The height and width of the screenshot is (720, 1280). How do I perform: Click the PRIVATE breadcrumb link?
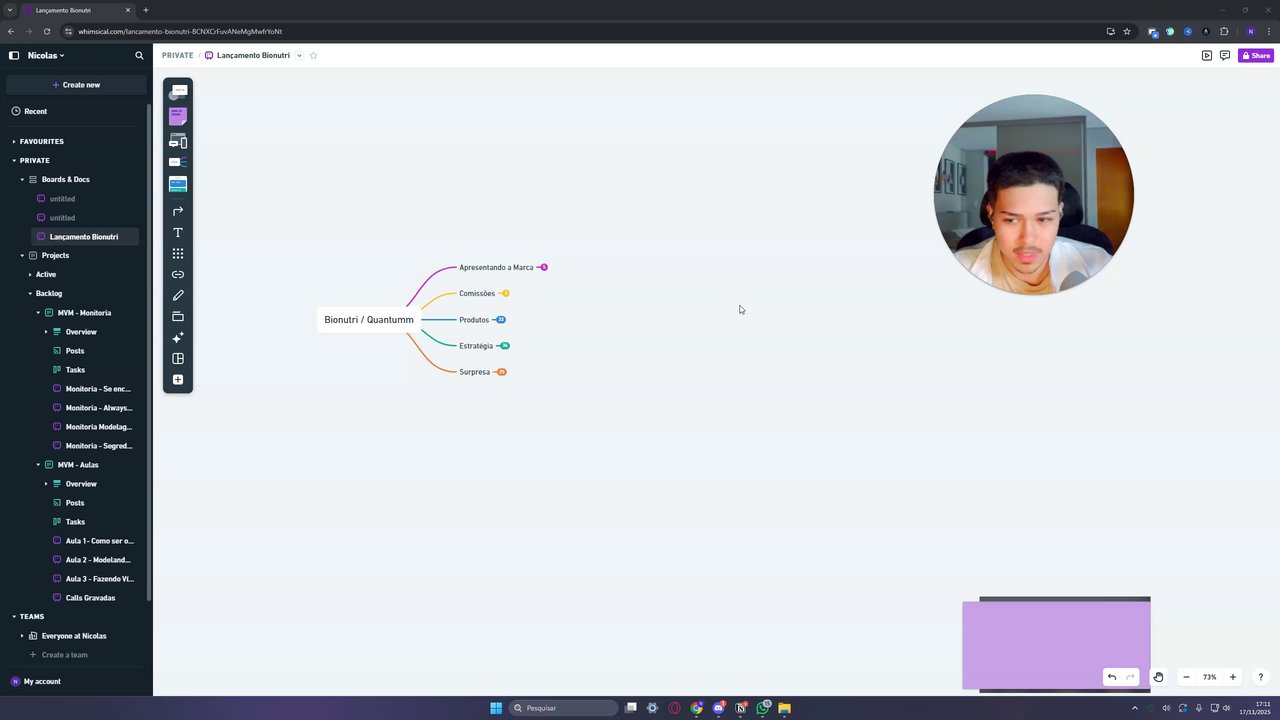[x=177, y=56]
